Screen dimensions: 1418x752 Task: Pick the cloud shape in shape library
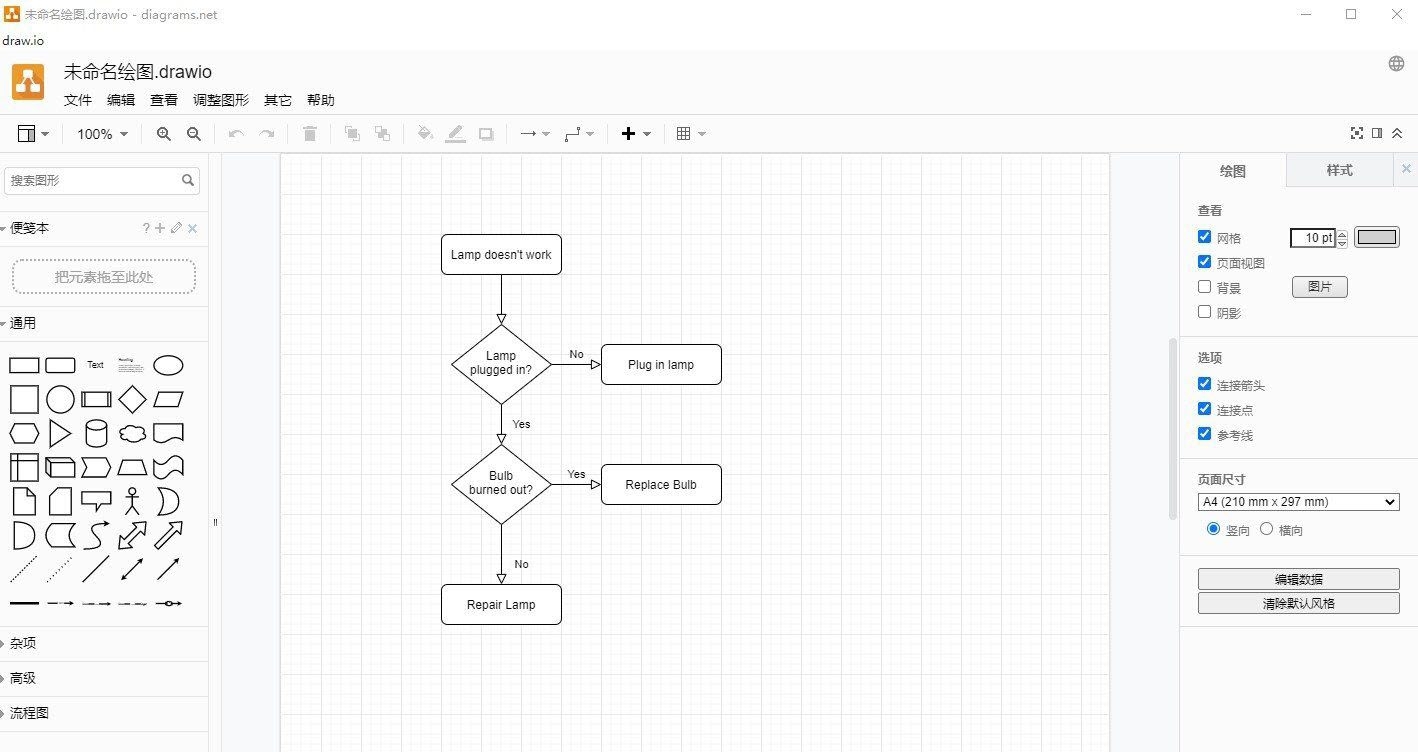132,434
